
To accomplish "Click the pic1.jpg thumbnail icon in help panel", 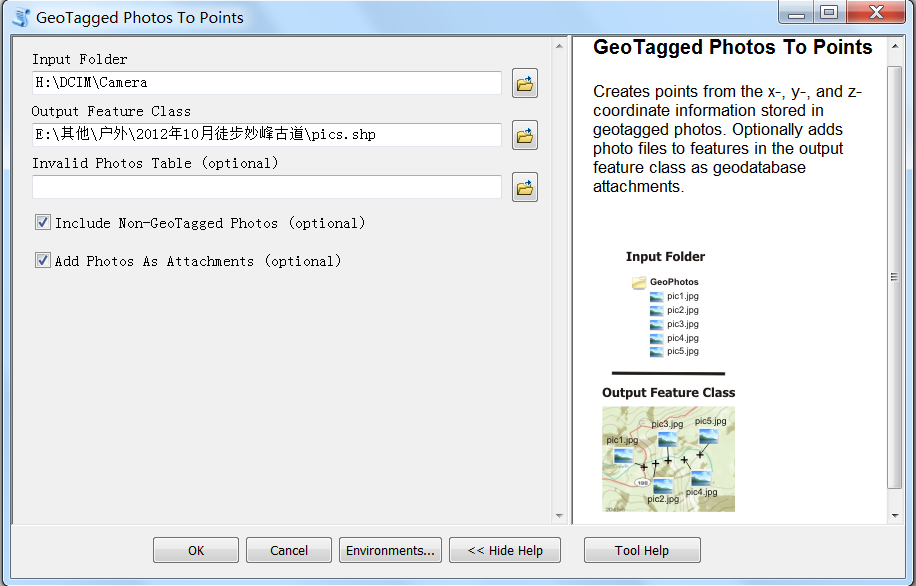I will [655, 296].
